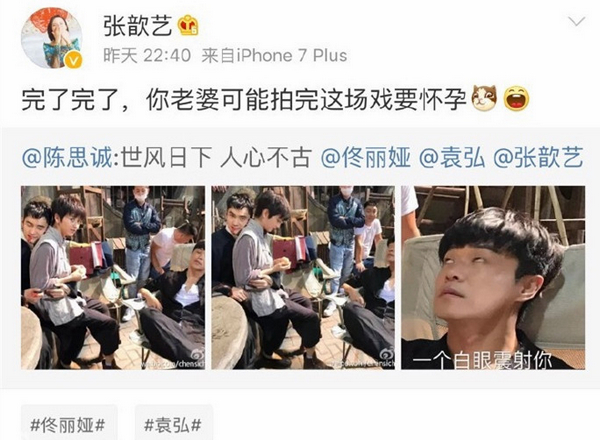The width and height of the screenshot is (600, 440).
Task: Open the 张歆艺 username at top
Action: 138,26
